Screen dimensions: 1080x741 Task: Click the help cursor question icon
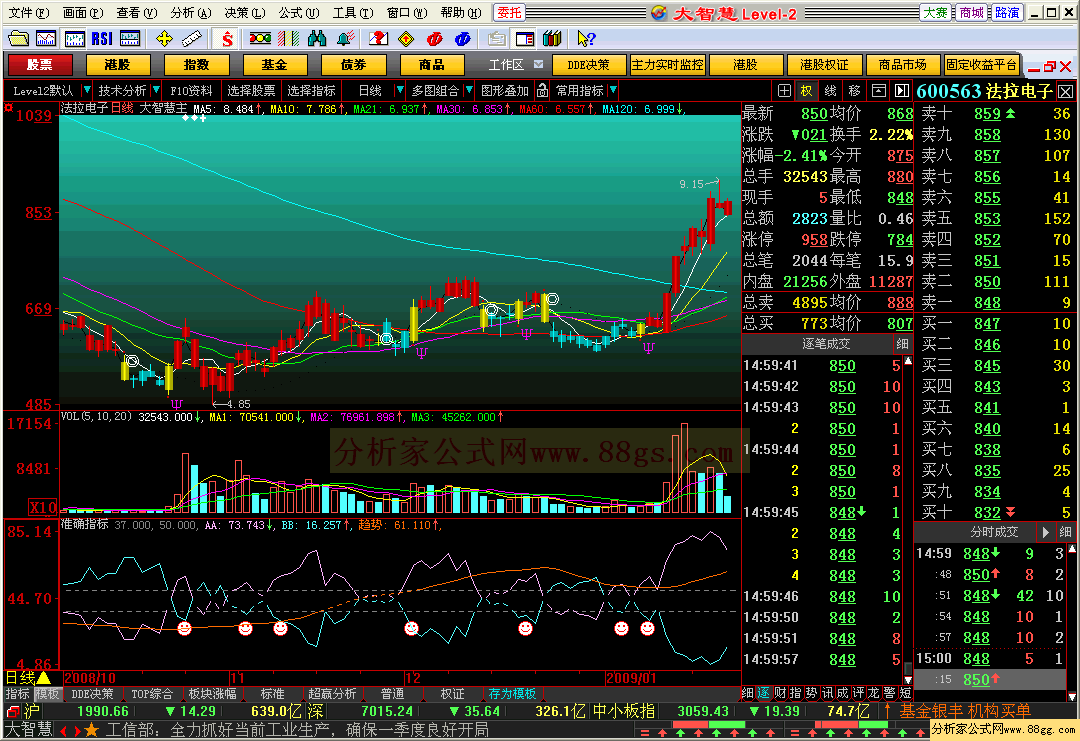click(585, 39)
